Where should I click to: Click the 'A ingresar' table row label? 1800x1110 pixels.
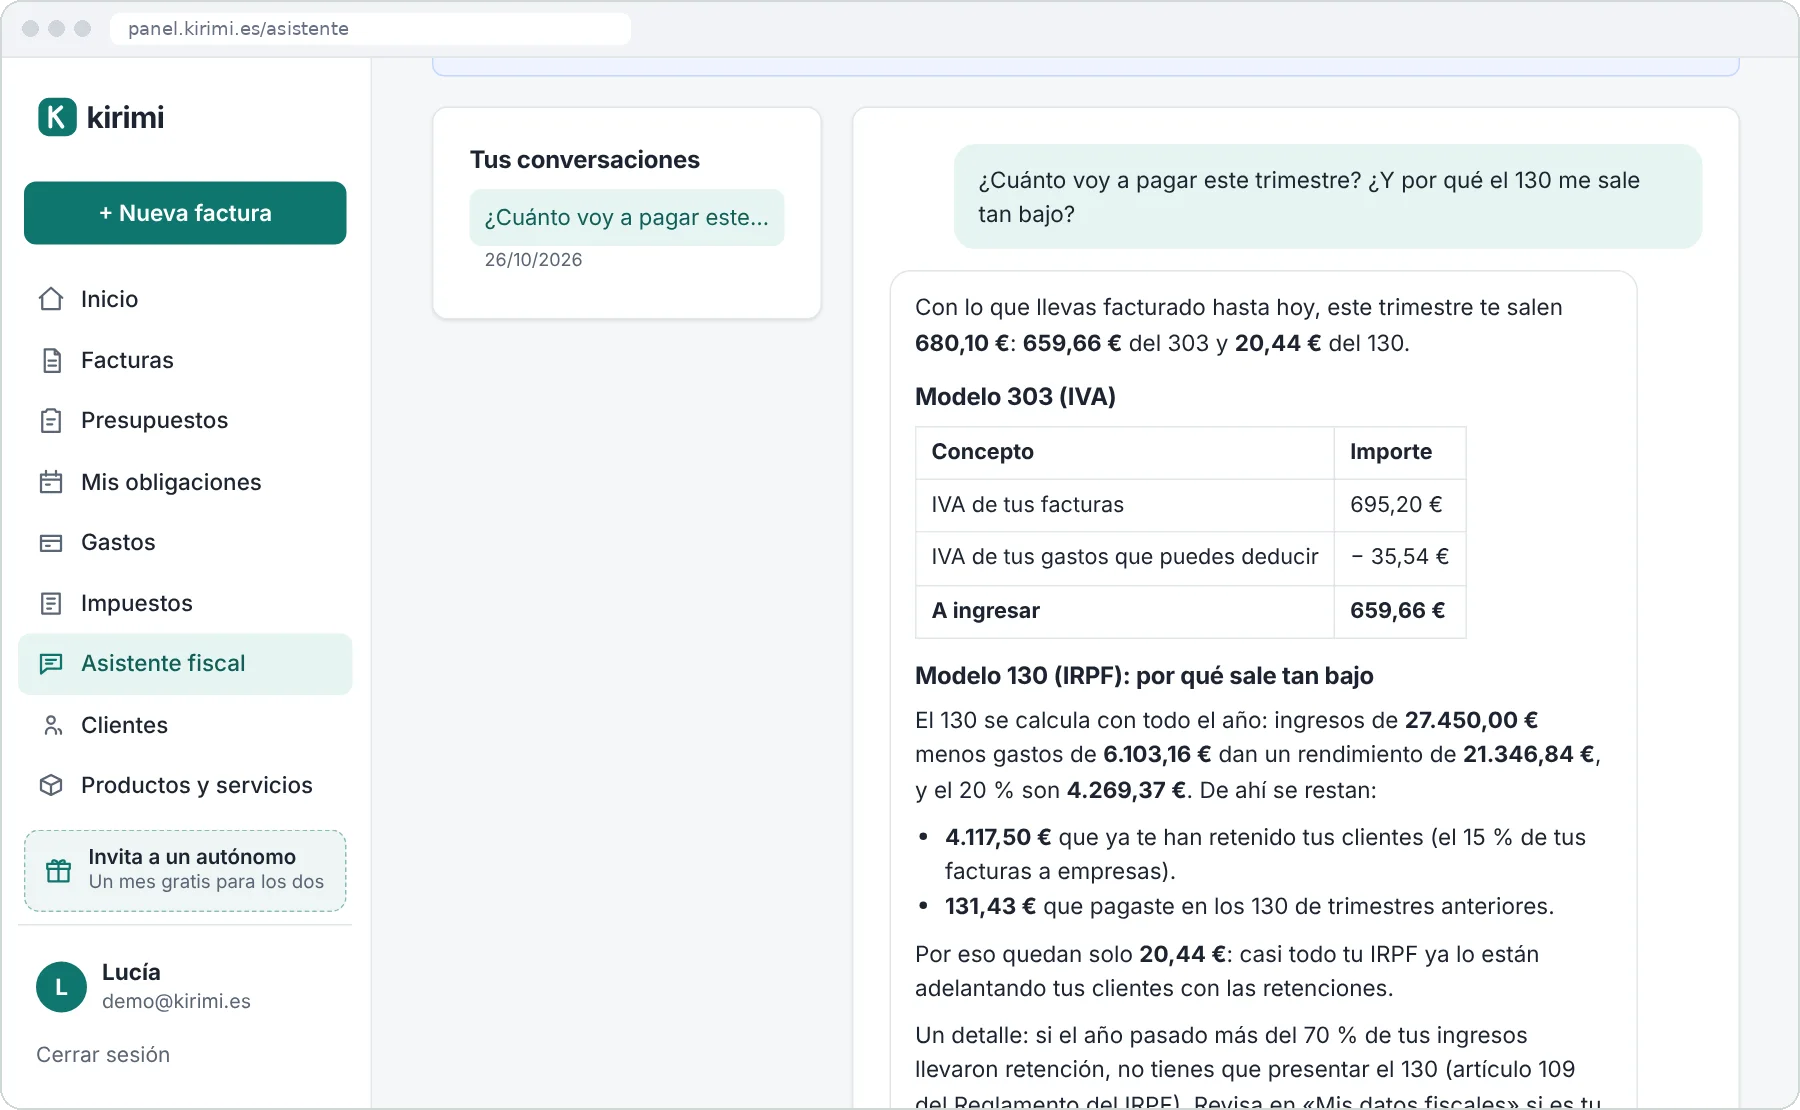tap(986, 611)
